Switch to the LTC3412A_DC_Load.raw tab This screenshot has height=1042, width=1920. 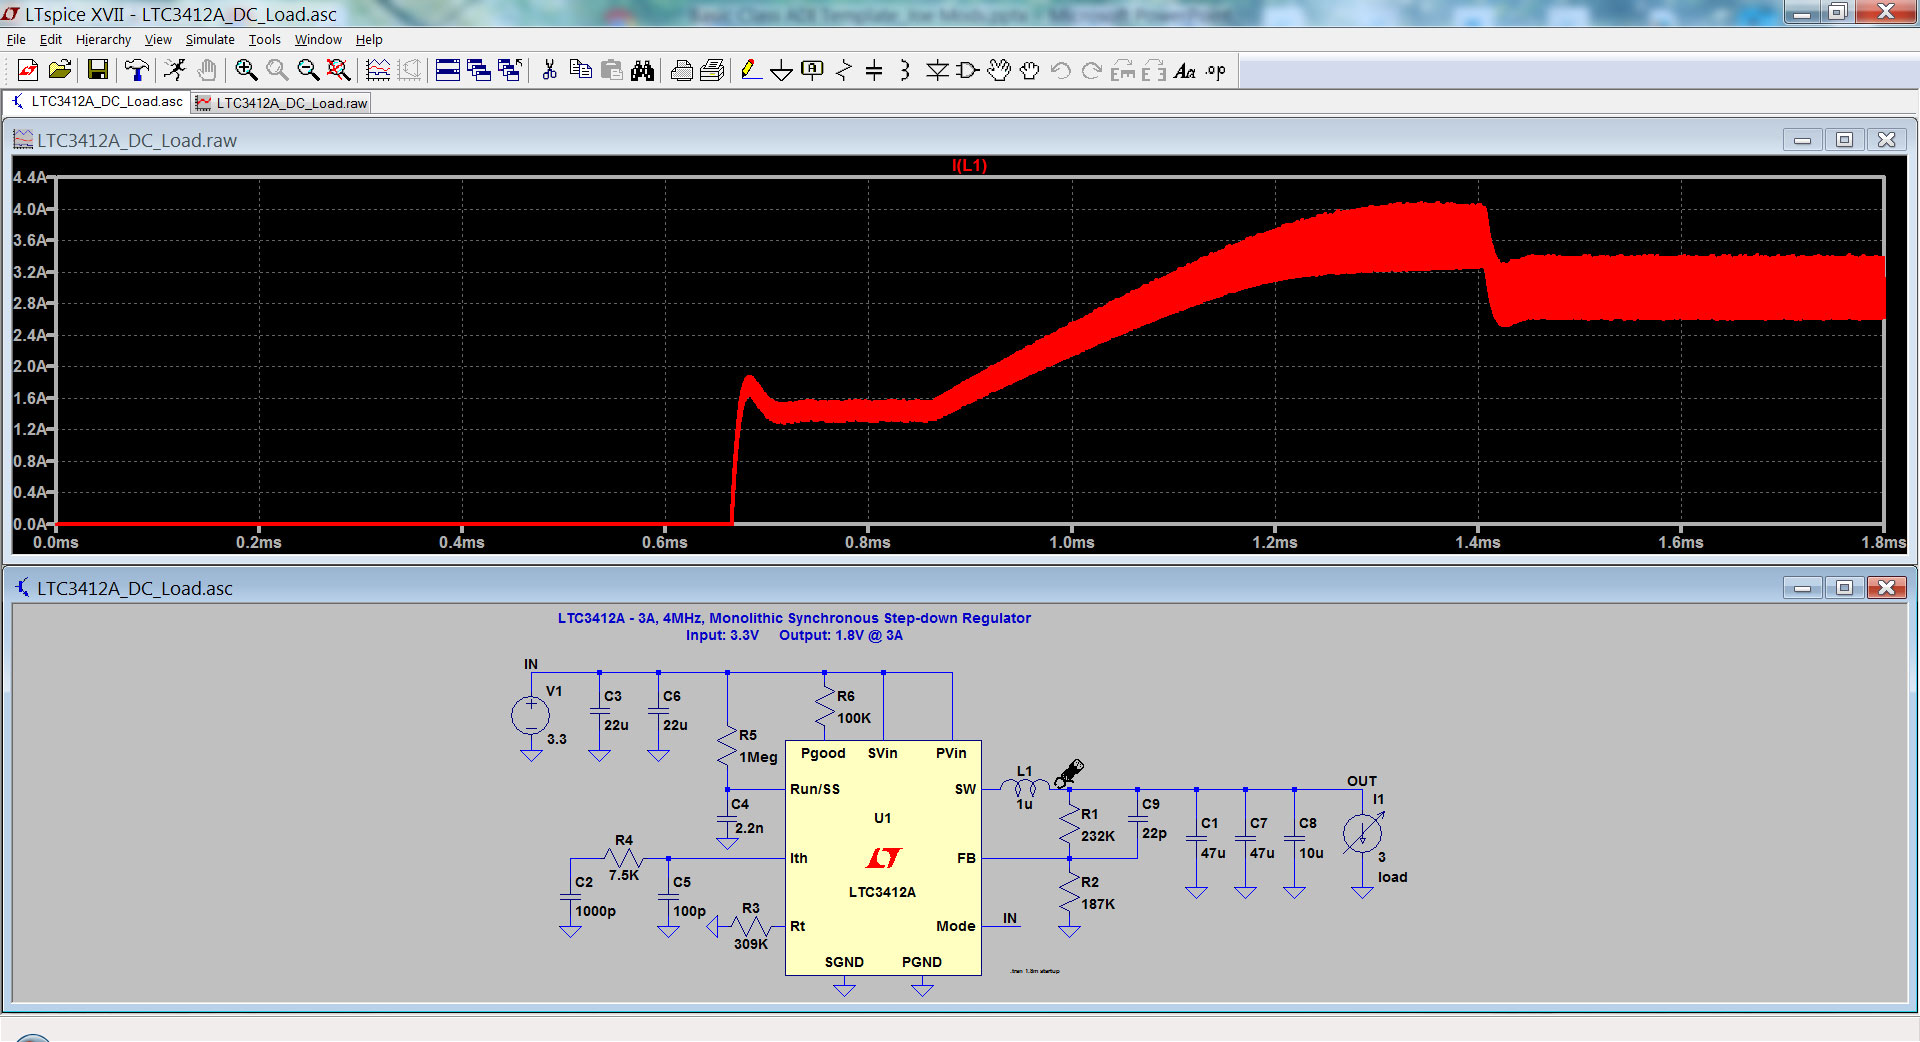280,102
